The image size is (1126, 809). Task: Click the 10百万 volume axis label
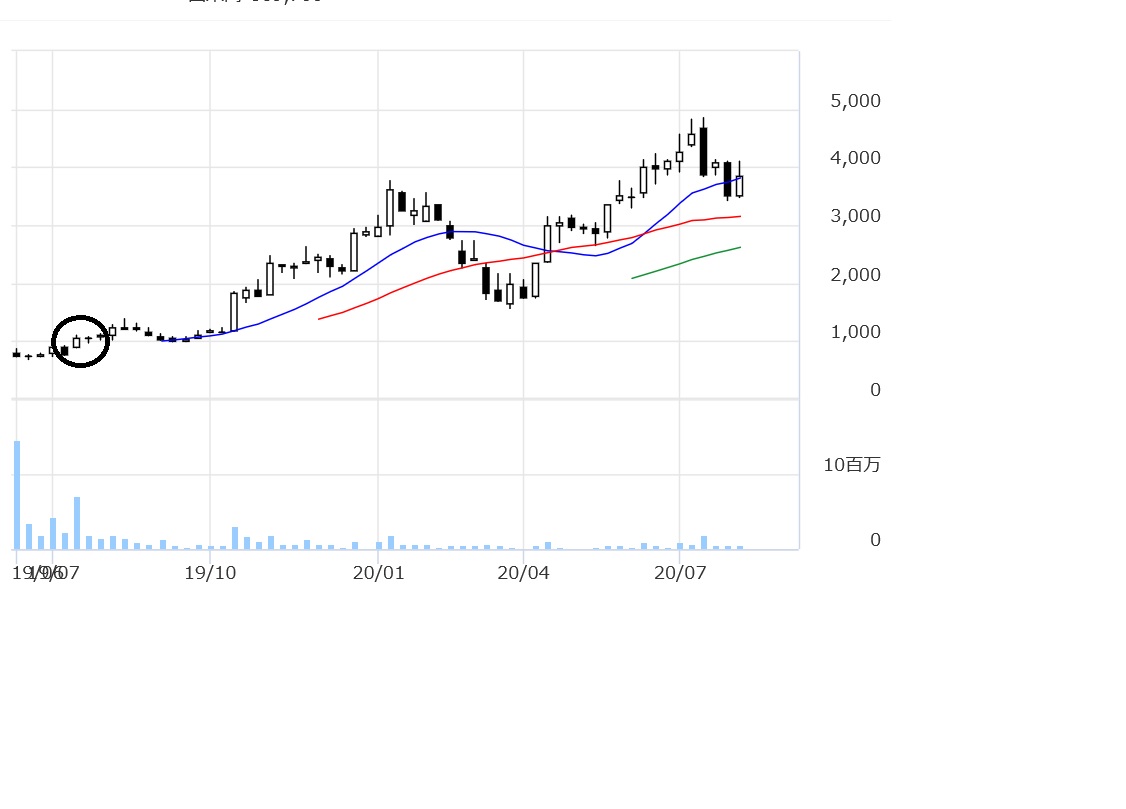[x=852, y=465]
